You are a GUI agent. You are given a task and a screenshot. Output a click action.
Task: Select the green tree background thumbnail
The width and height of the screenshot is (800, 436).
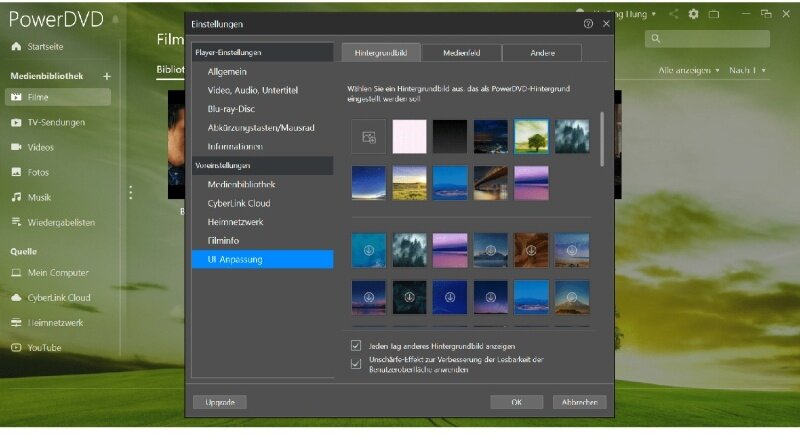point(531,137)
